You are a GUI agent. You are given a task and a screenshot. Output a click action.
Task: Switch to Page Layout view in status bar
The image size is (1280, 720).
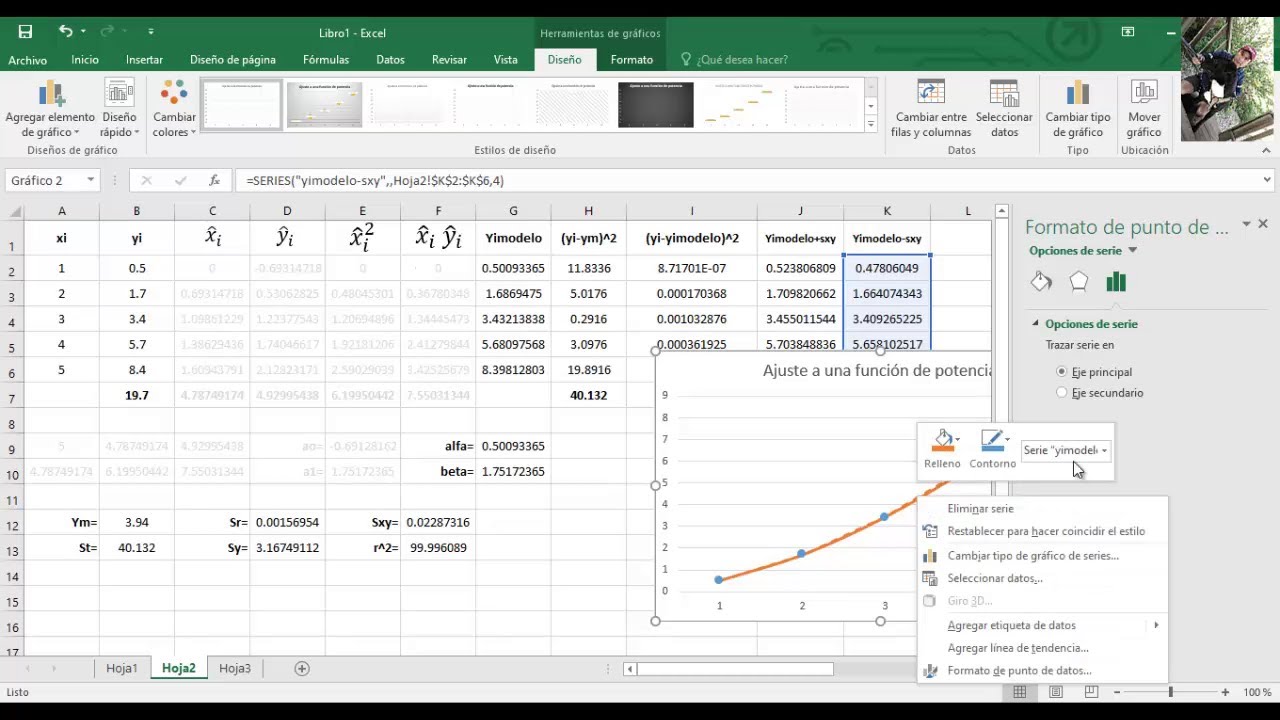click(x=1056, y=692)
